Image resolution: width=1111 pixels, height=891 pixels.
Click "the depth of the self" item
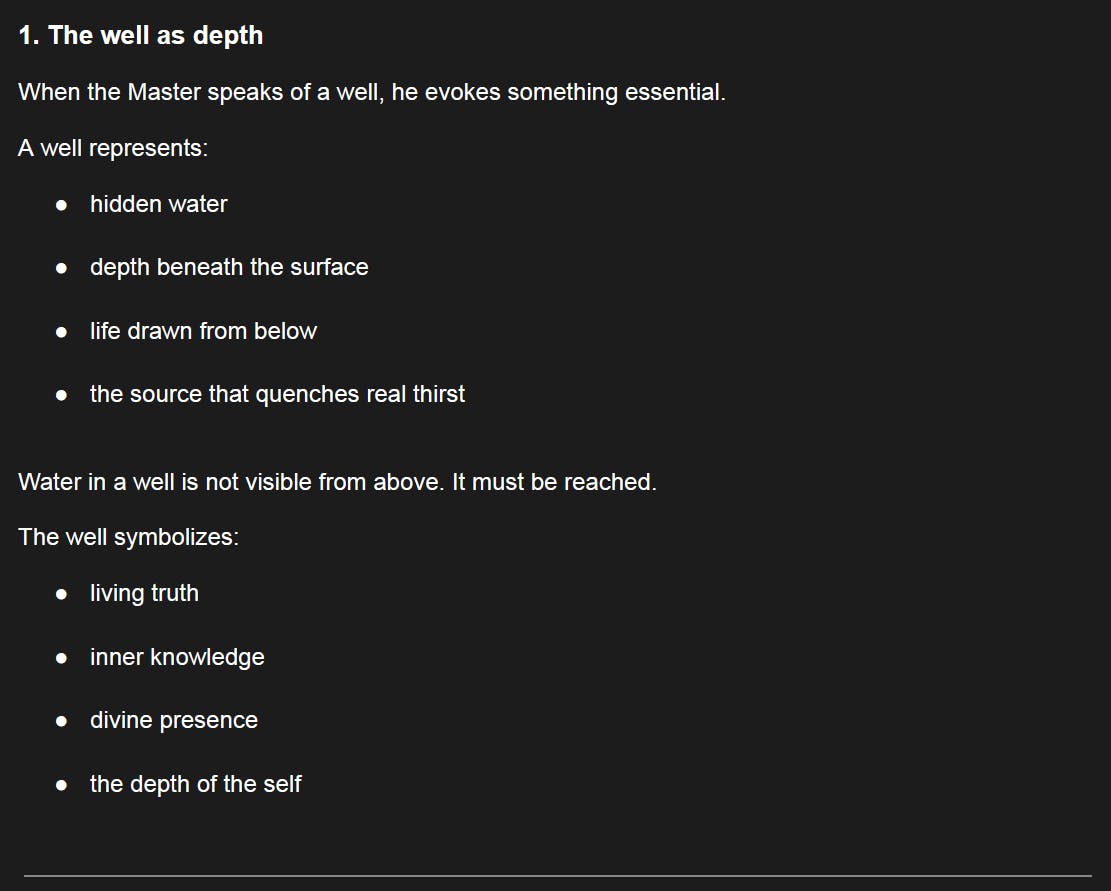(x=195, y=784)
